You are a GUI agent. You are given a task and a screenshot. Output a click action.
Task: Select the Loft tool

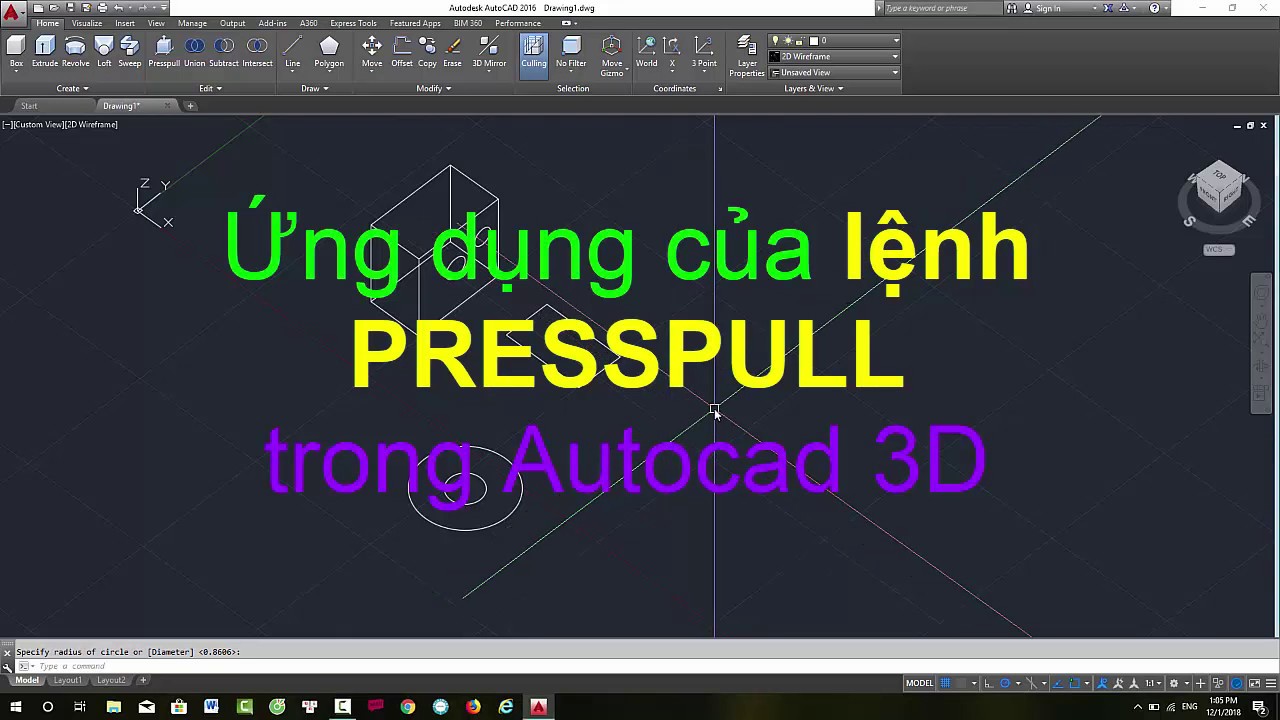click(104, 52)
